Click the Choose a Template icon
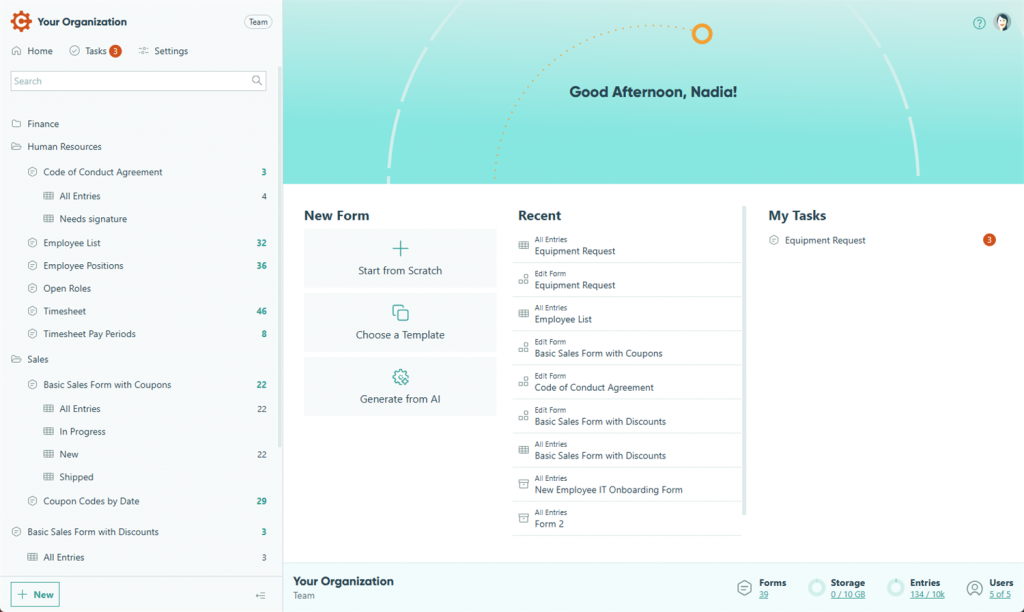This screenshot has height=612, width=1024. tap(400, 312)
